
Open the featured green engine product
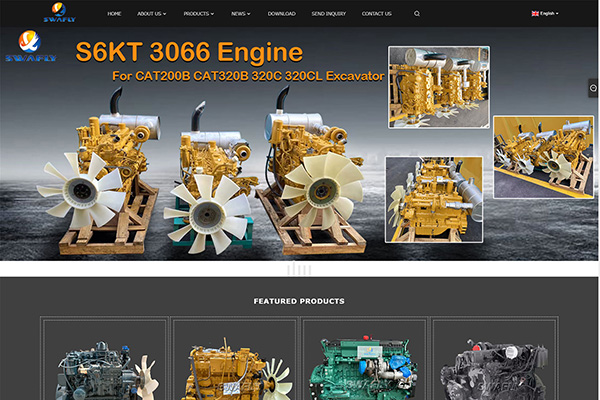[x=364, y=360]
